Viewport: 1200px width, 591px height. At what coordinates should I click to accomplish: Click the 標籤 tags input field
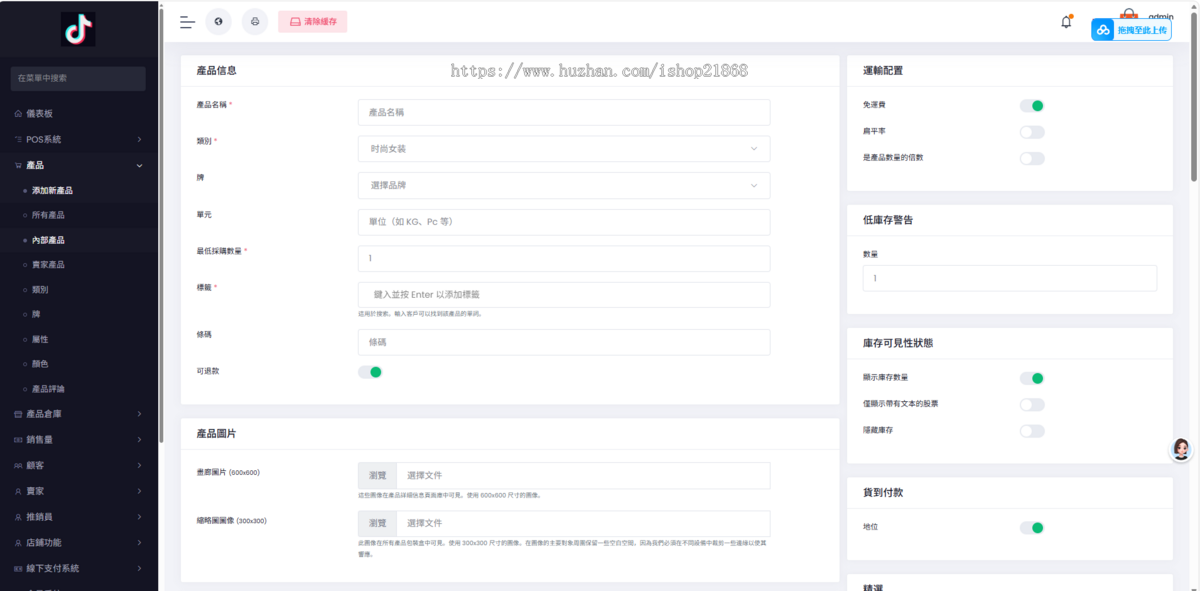pyautogui.click(x=564, y=295)
